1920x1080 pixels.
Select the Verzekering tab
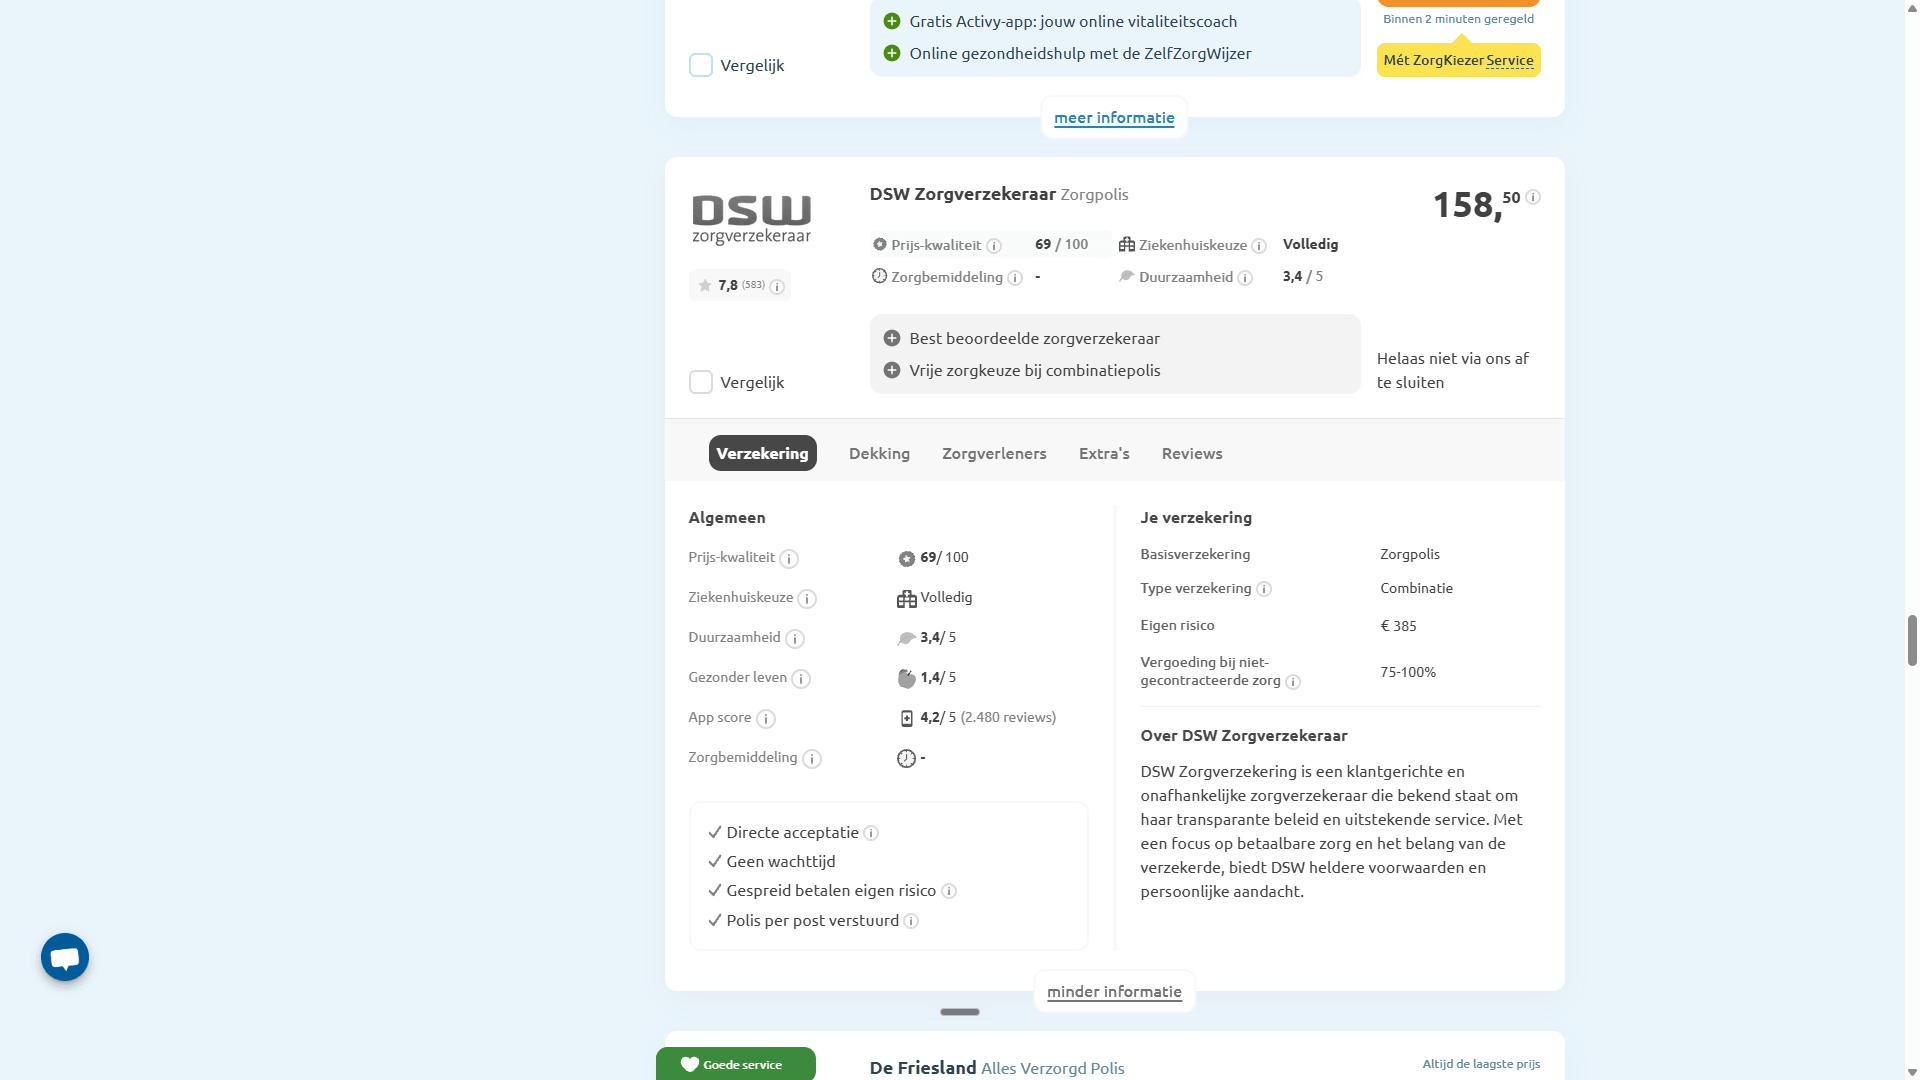pyautogui.click(x=762, y=453)
